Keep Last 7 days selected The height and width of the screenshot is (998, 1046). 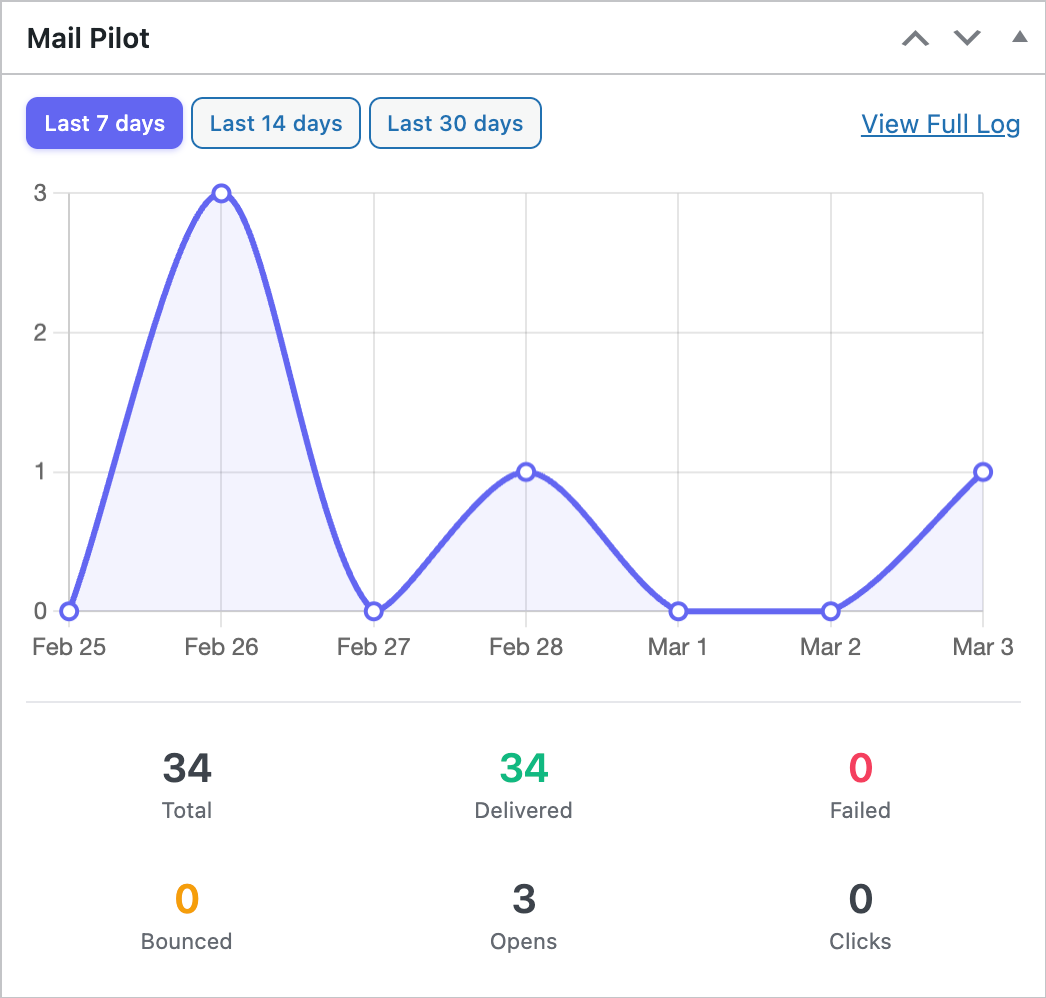click(x=104, y=123)
